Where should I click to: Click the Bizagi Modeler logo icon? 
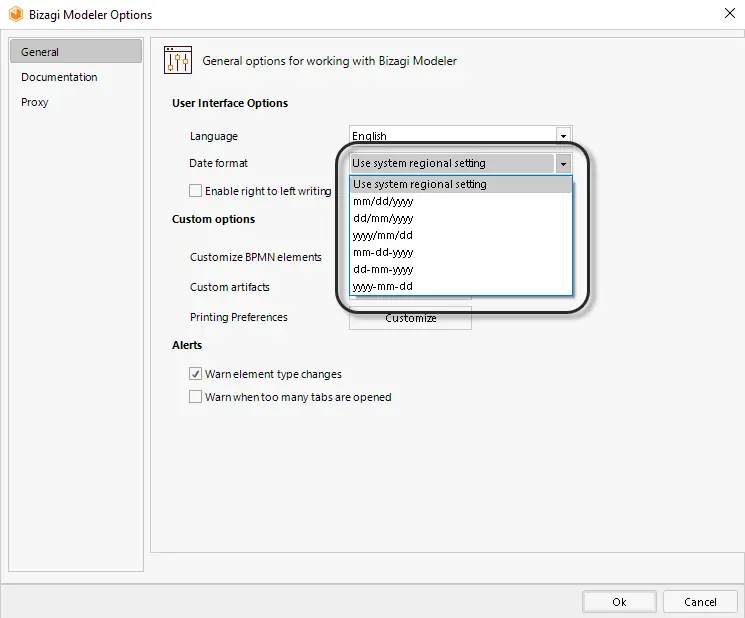tap(16, 14)
